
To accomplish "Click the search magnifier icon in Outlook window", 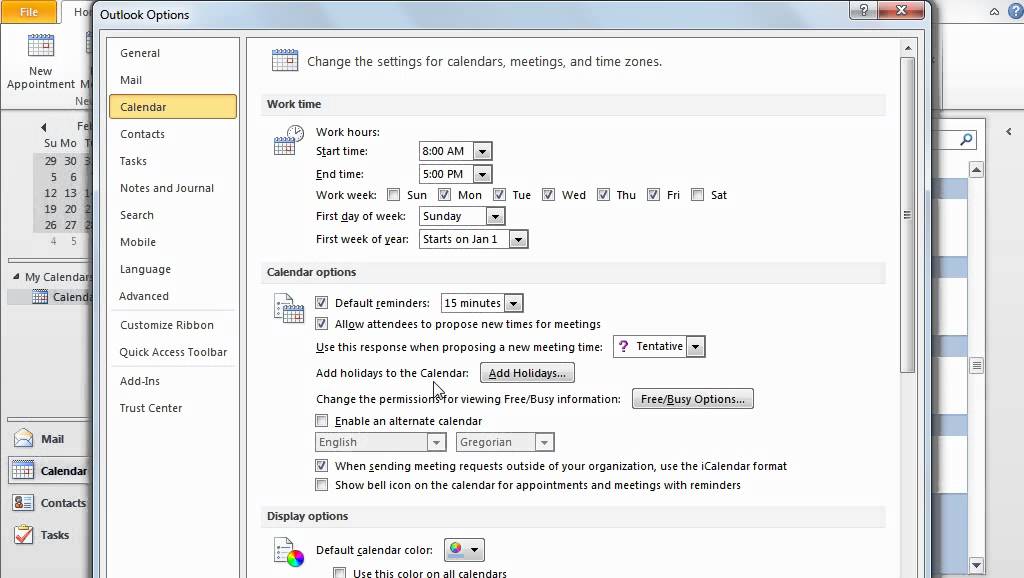I will 966,139.
